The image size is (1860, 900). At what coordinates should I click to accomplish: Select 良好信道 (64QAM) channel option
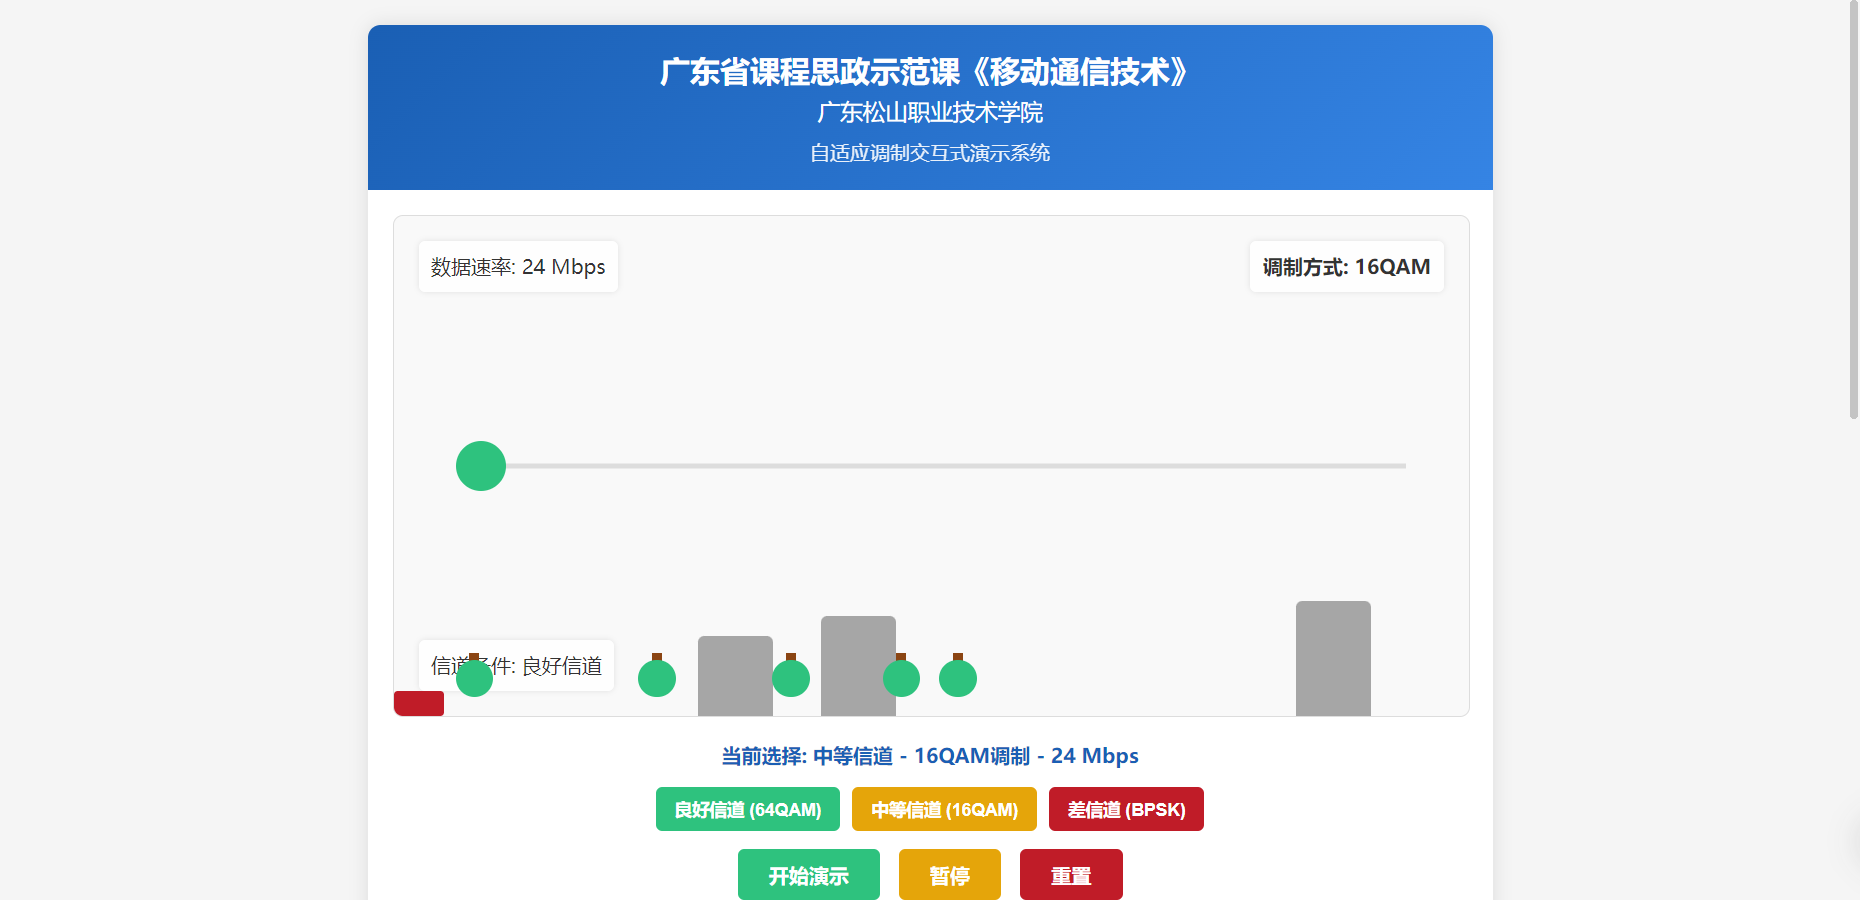tap(747, 809)
